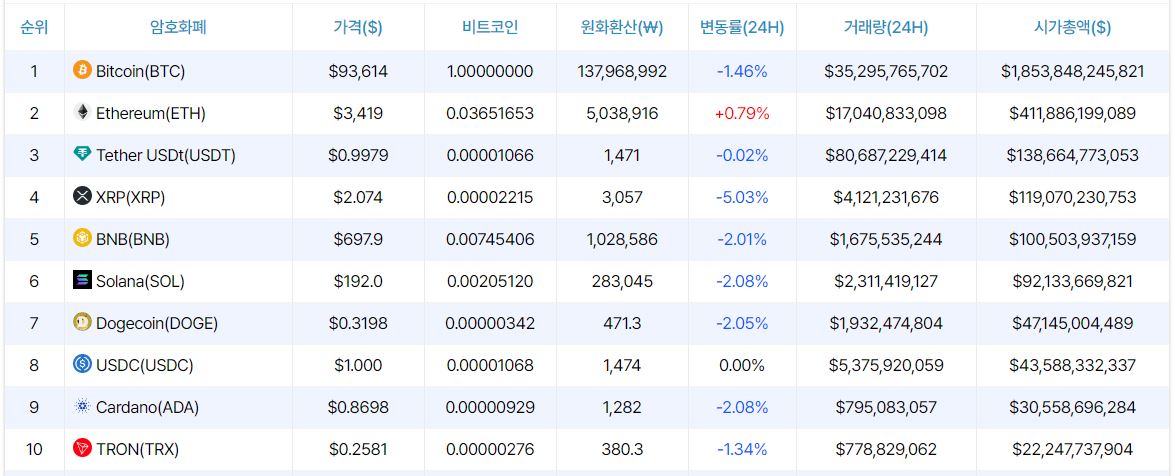The image size is (1174, 476).
Task: Click Tether volume $80,687,229,414
Action: tap(886, 155)
